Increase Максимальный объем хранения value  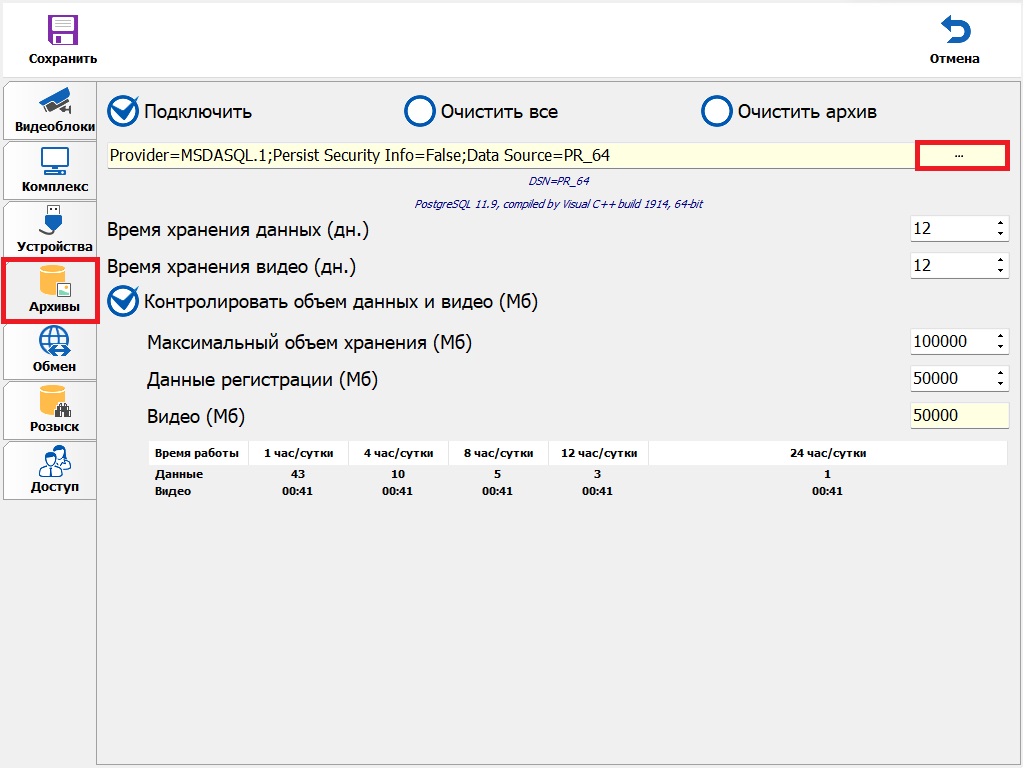click(1000, 337)
